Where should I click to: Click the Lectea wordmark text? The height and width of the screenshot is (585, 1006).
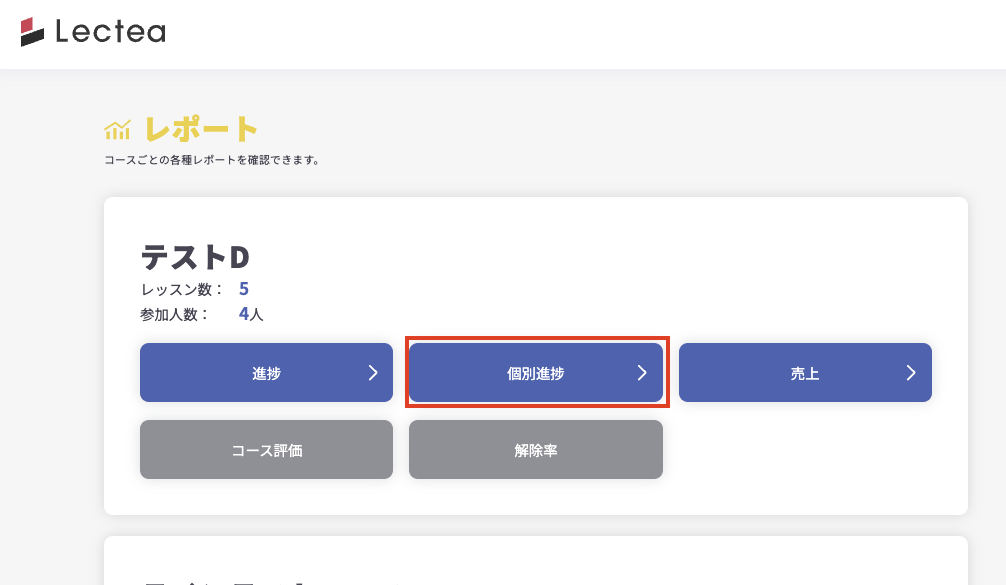point(110,33)
